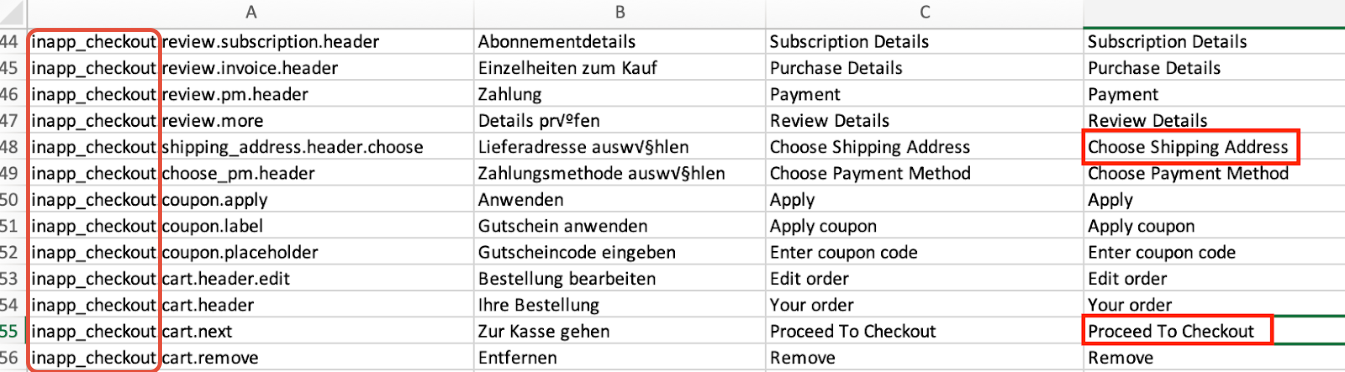
Task: Select Edit order cell in column C
Action: point(924,278)
